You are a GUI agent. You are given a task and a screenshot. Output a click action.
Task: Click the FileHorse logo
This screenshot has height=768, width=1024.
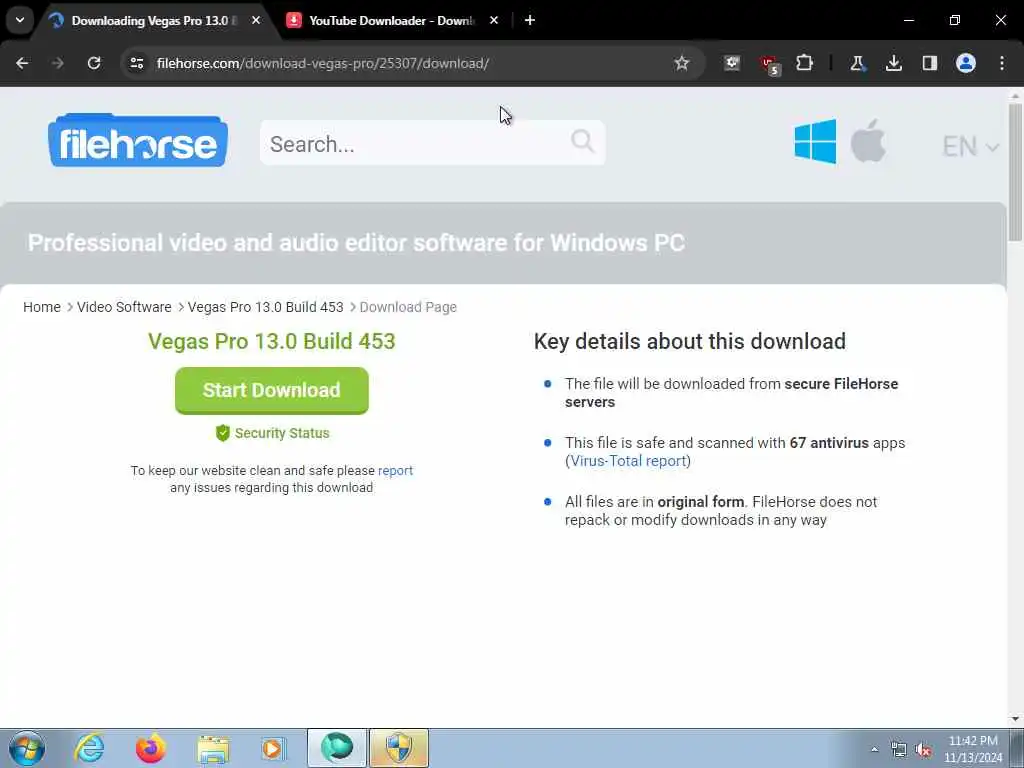coord(138,140)
